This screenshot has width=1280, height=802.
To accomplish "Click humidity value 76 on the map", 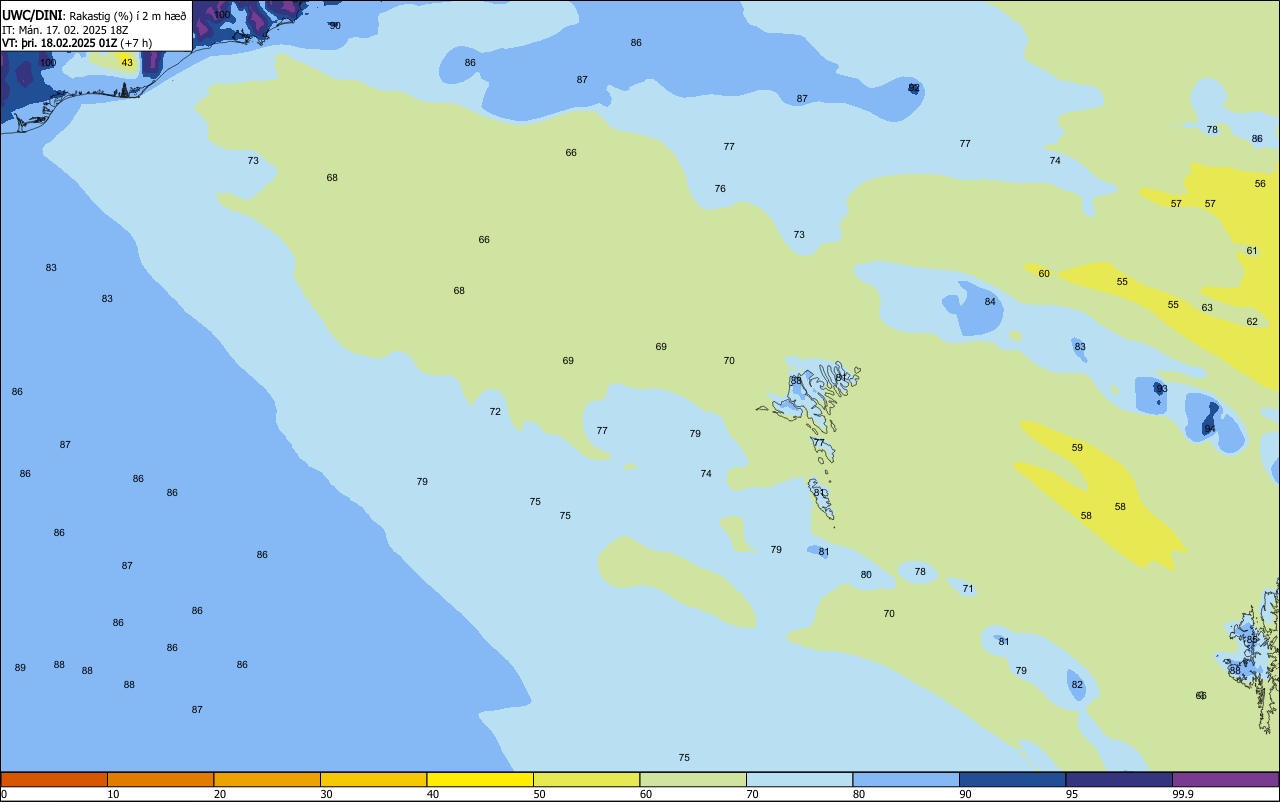I will [x=720, y=189].
